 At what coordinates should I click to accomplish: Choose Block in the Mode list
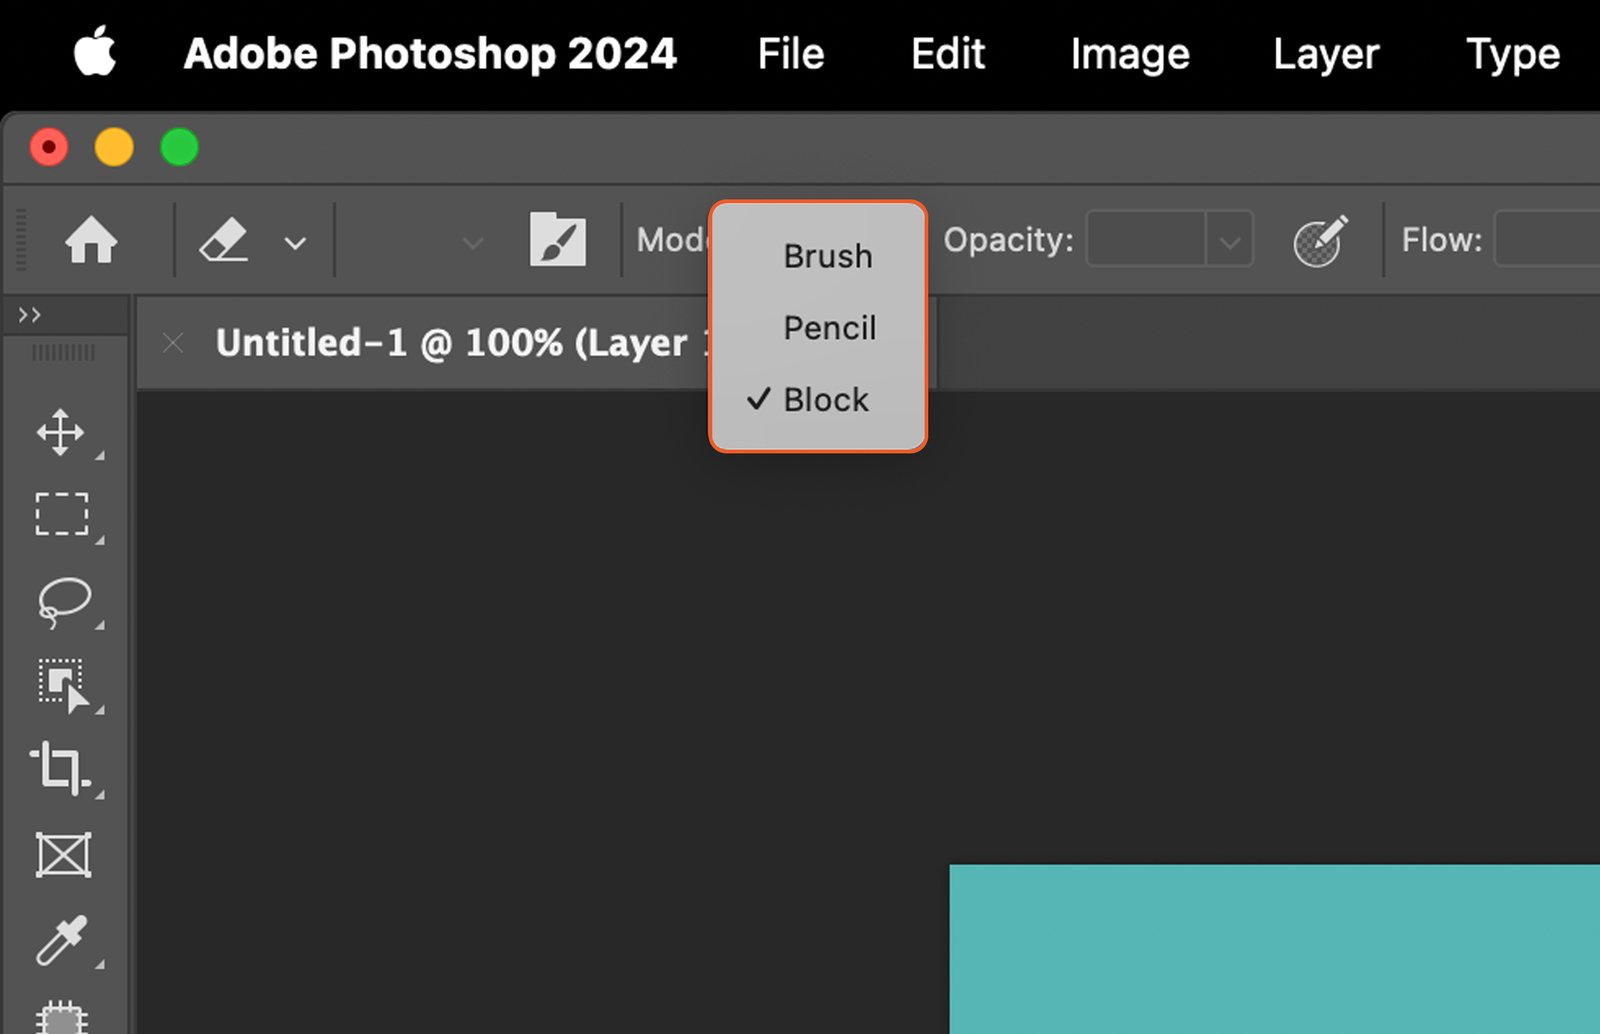[x=826, y=400]
